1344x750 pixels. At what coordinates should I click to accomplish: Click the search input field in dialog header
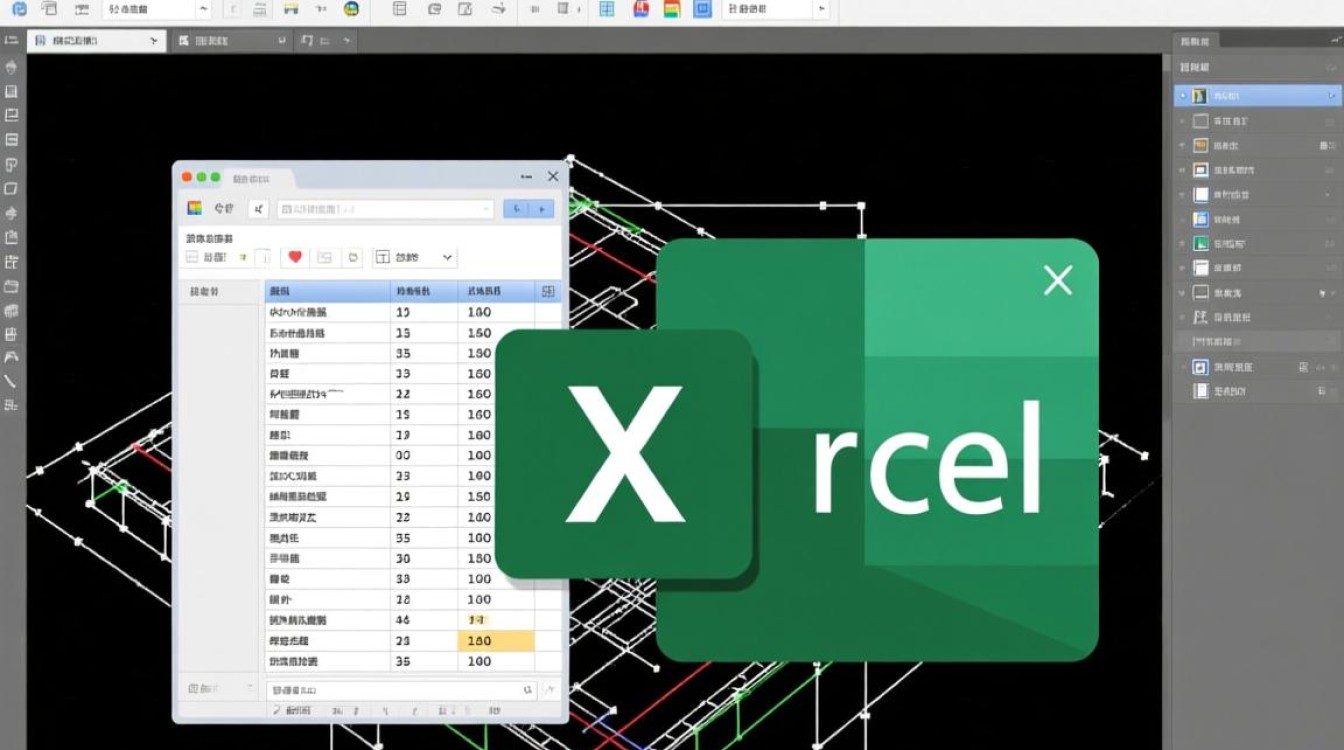click(385, 209)
